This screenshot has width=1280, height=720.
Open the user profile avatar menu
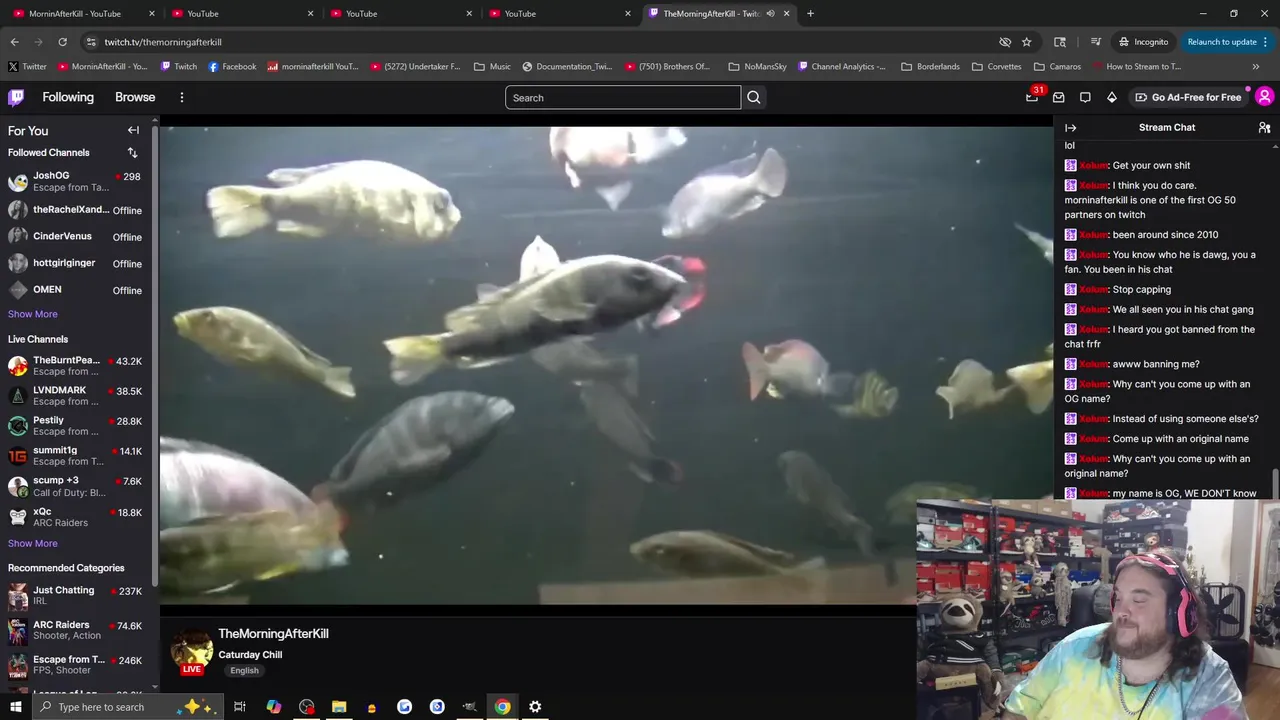(1264, 97)
